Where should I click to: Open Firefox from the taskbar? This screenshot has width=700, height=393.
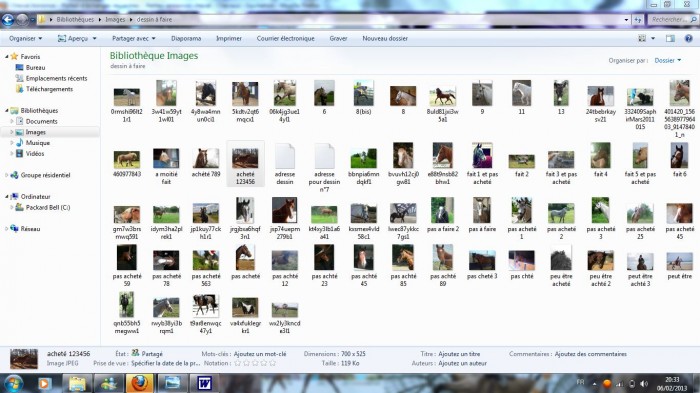pos(139,383)
